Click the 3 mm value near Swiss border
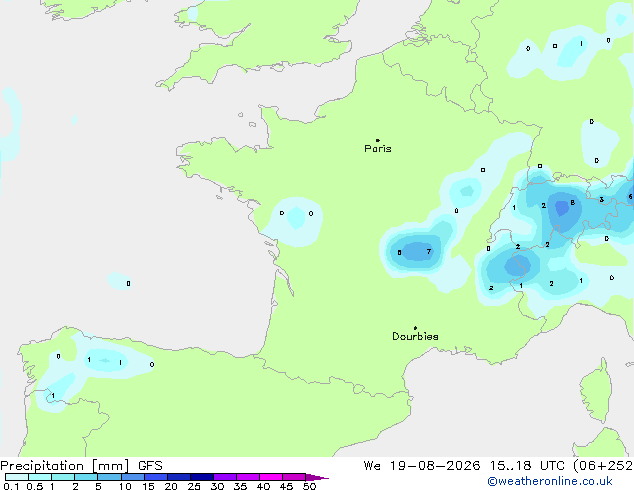 coord(602,199)
